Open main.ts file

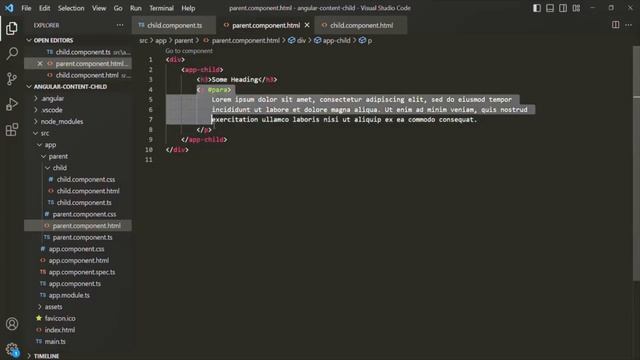(55, 341)
